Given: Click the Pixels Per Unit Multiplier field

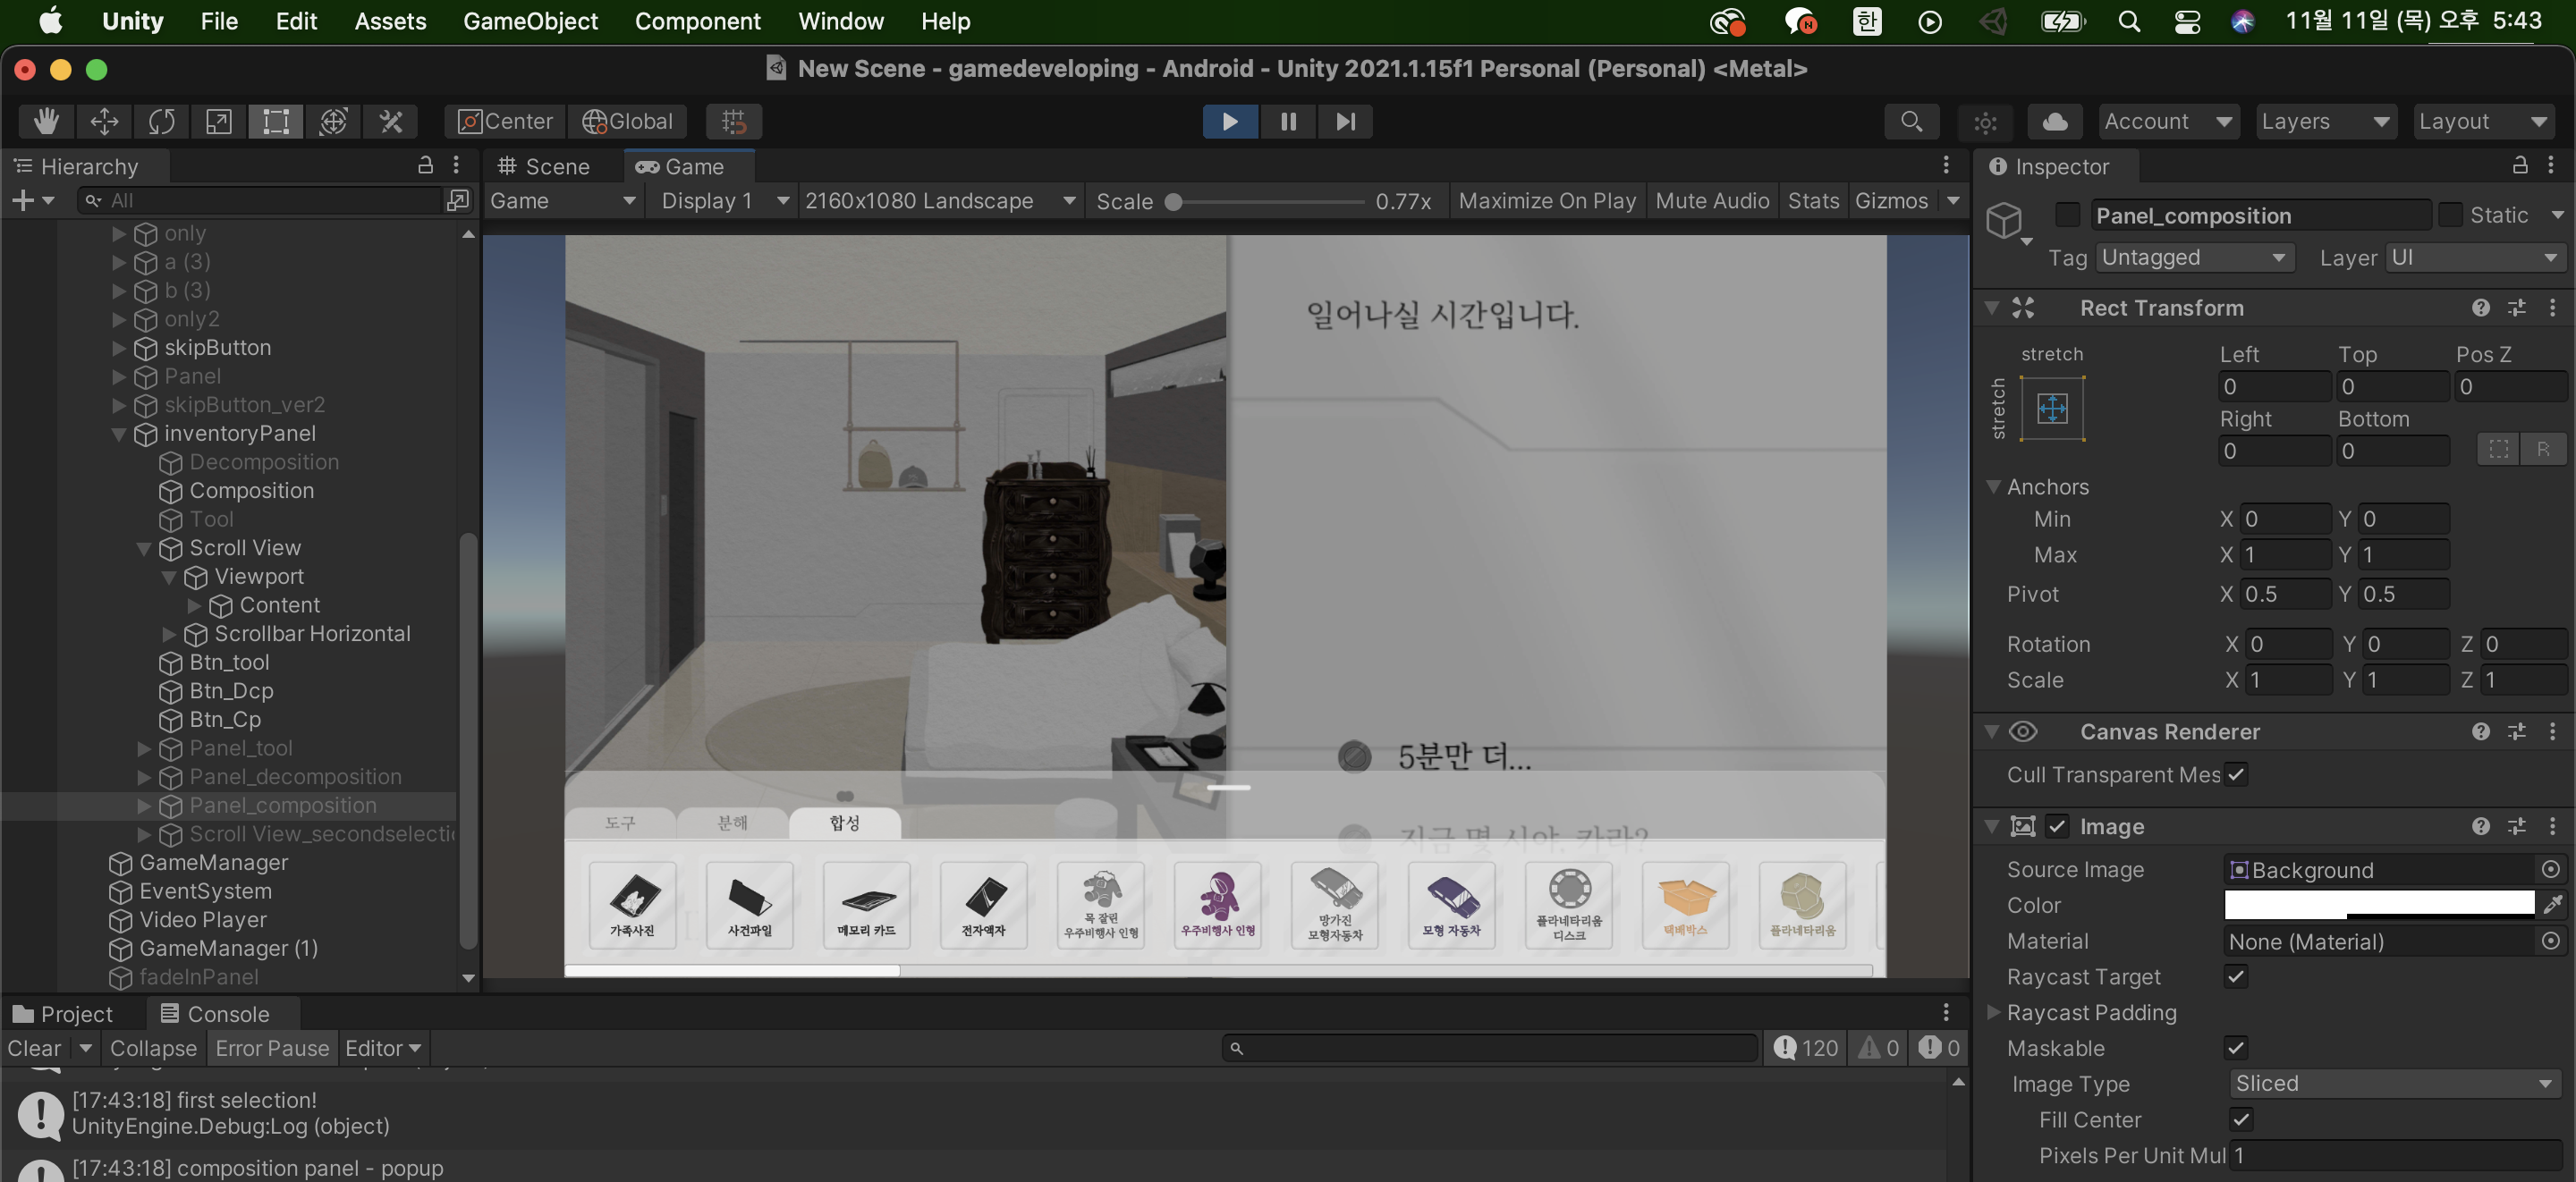Looking at the screenshot, I should click(2394, 1154).
